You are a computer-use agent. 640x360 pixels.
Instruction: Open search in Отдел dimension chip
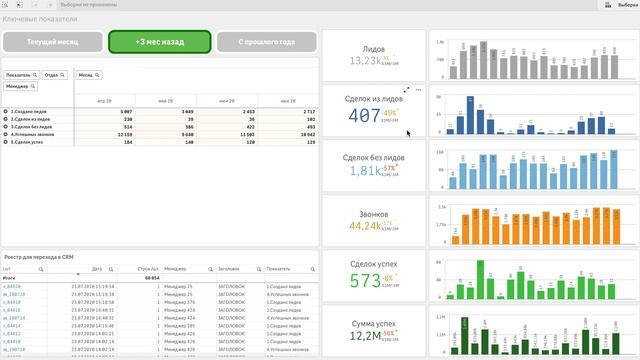(62, 75)
